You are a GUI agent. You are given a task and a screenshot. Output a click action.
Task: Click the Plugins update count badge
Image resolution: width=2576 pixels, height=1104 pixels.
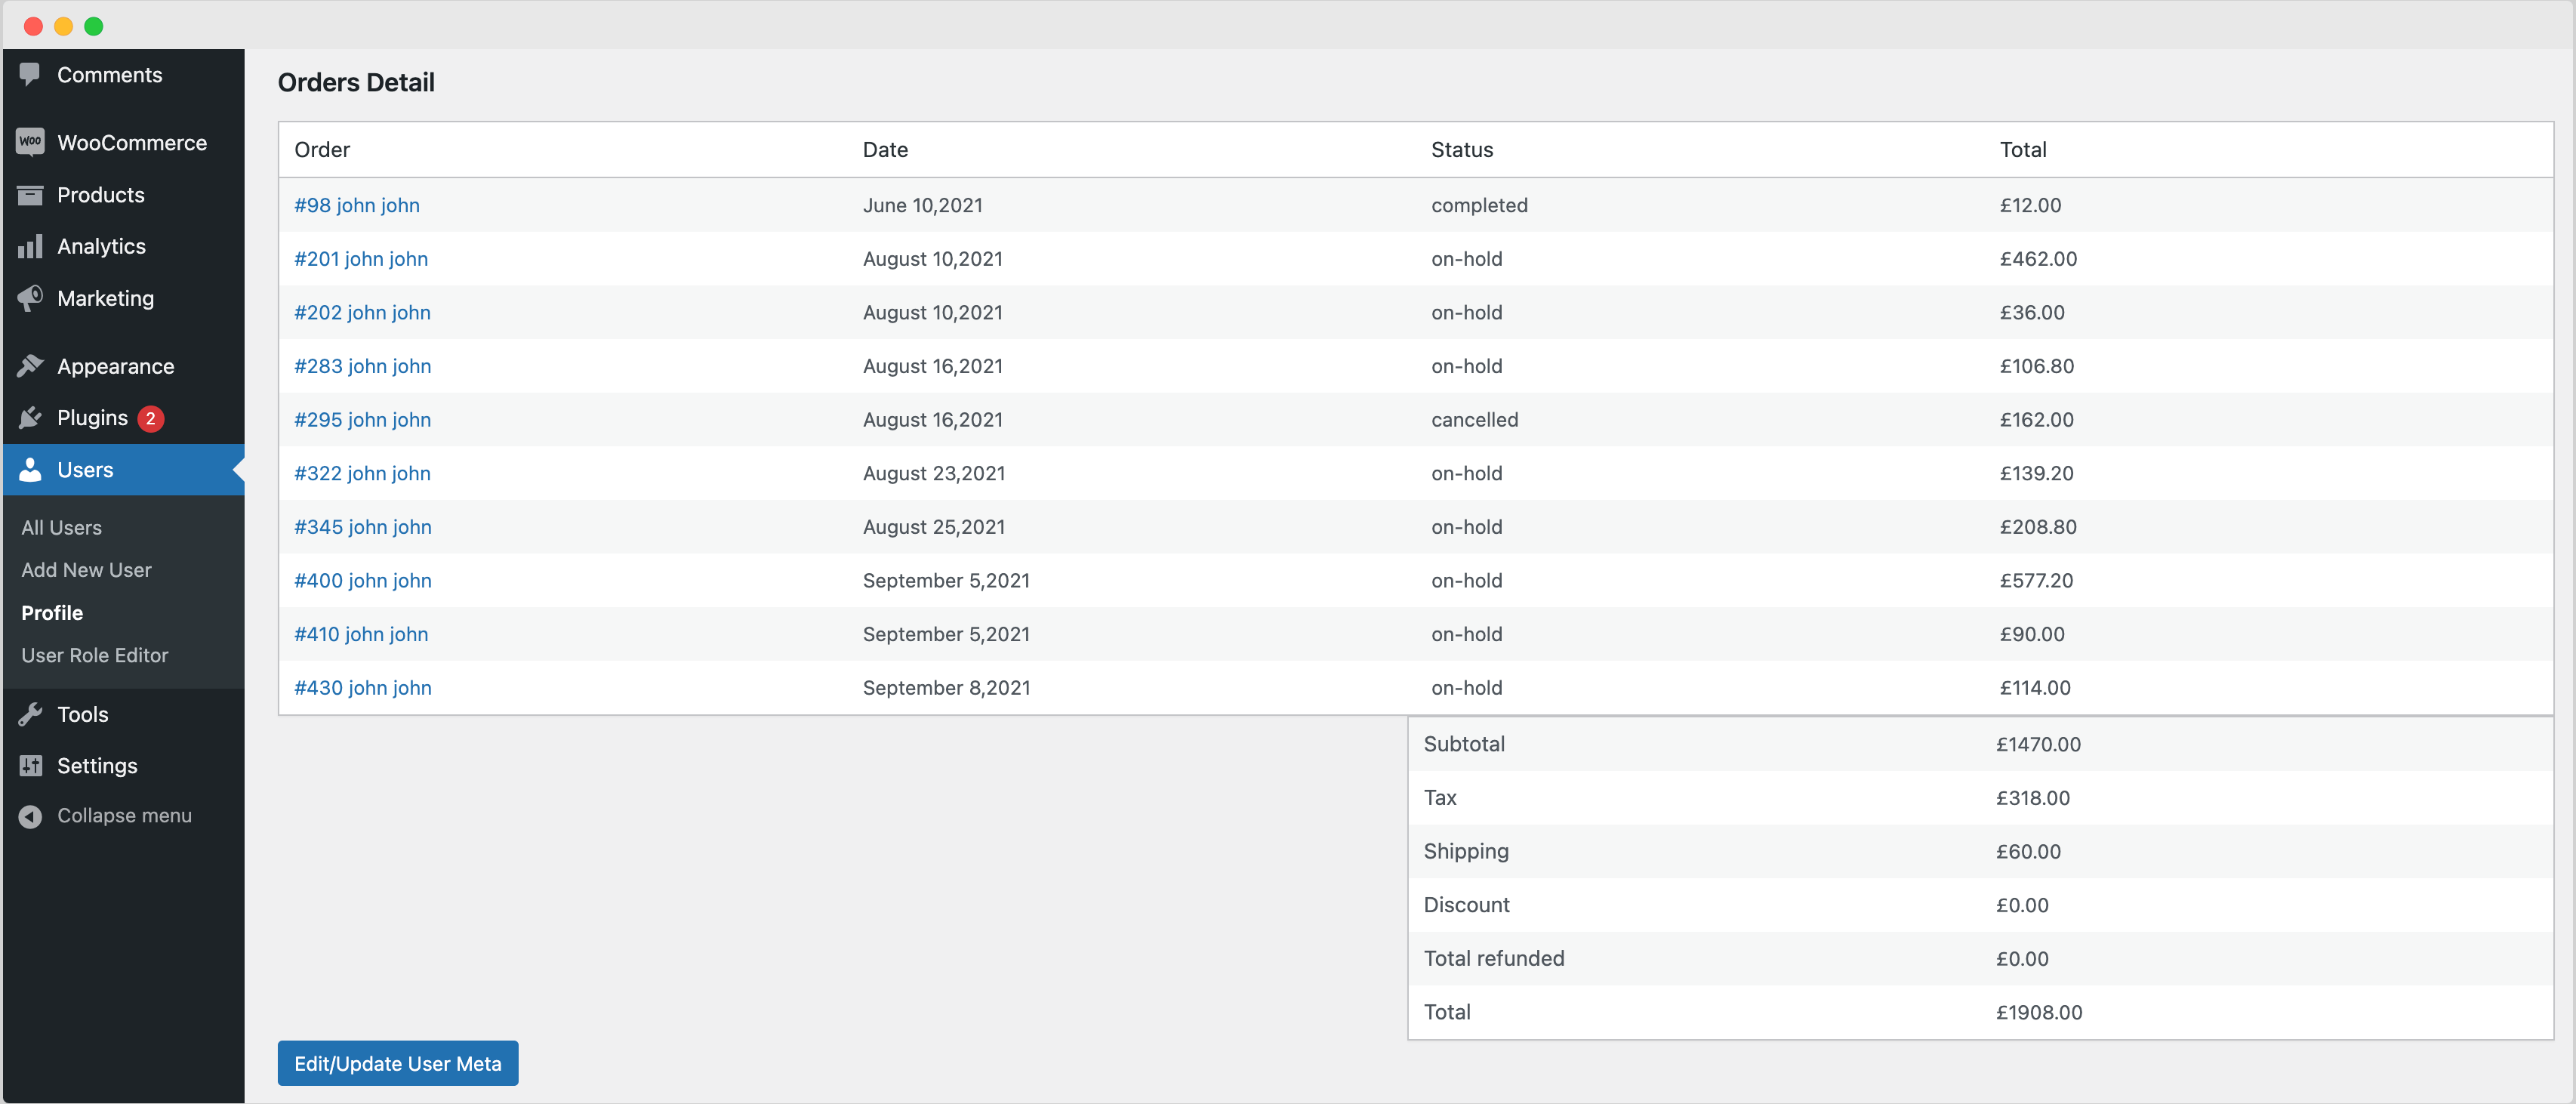coord(150,418)
